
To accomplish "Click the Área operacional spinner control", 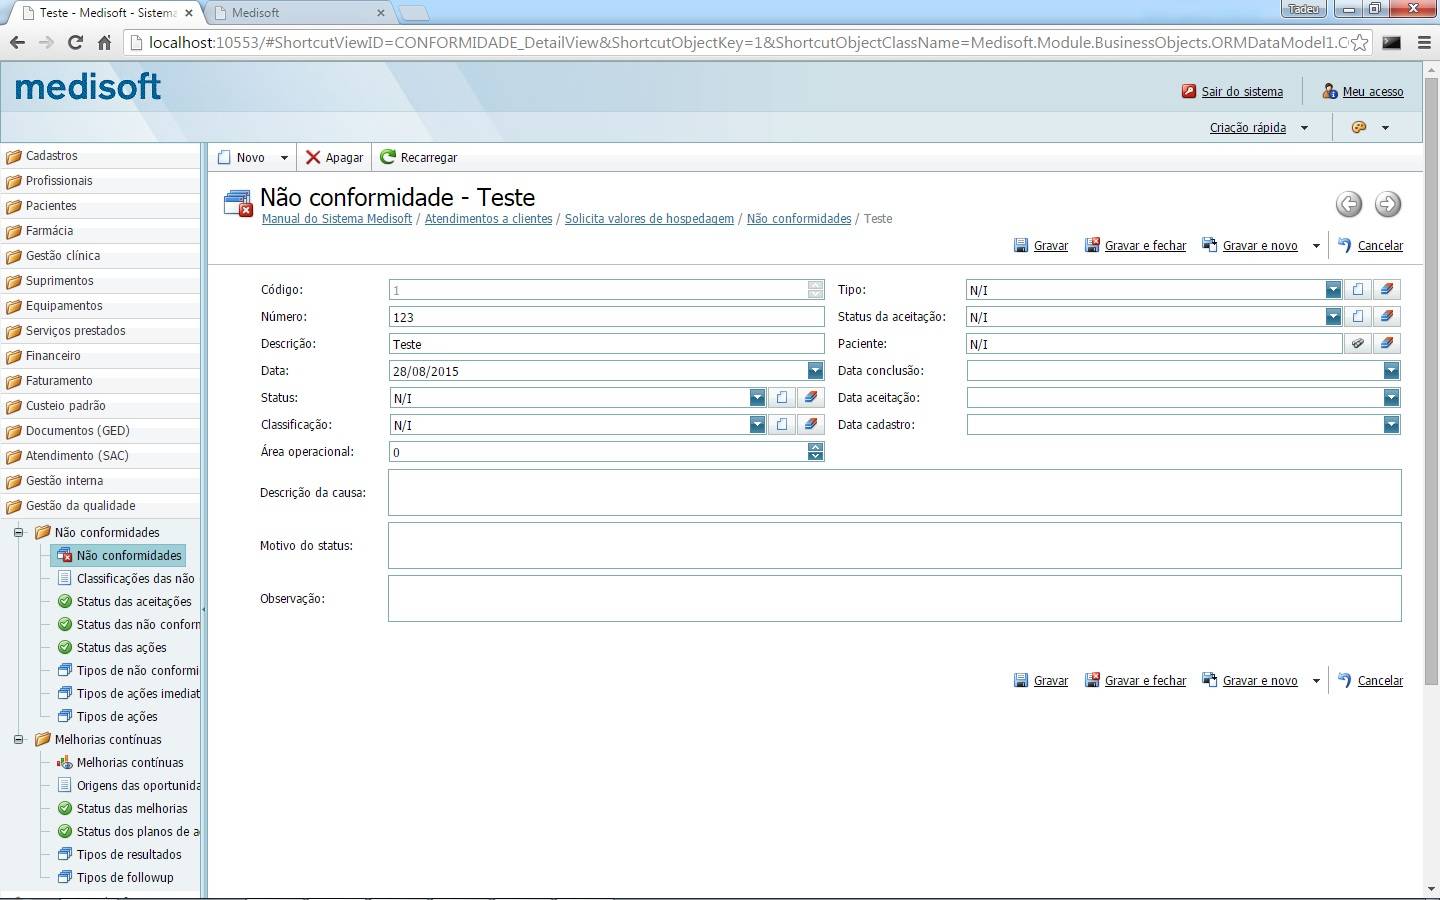I will [x=815, y=452].
